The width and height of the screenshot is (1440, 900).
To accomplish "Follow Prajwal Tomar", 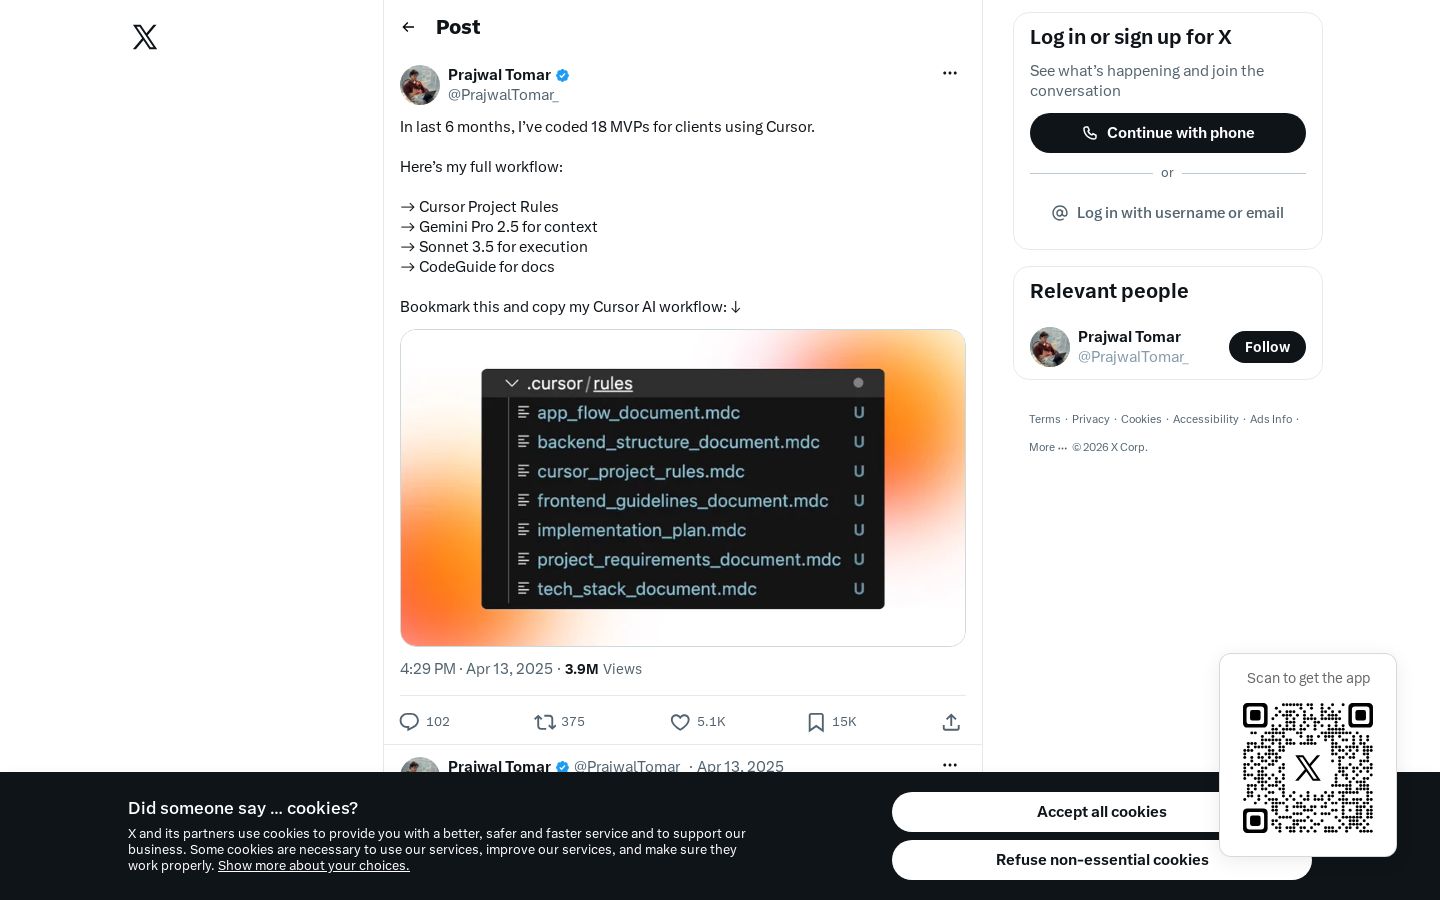I will (1267, 347).
